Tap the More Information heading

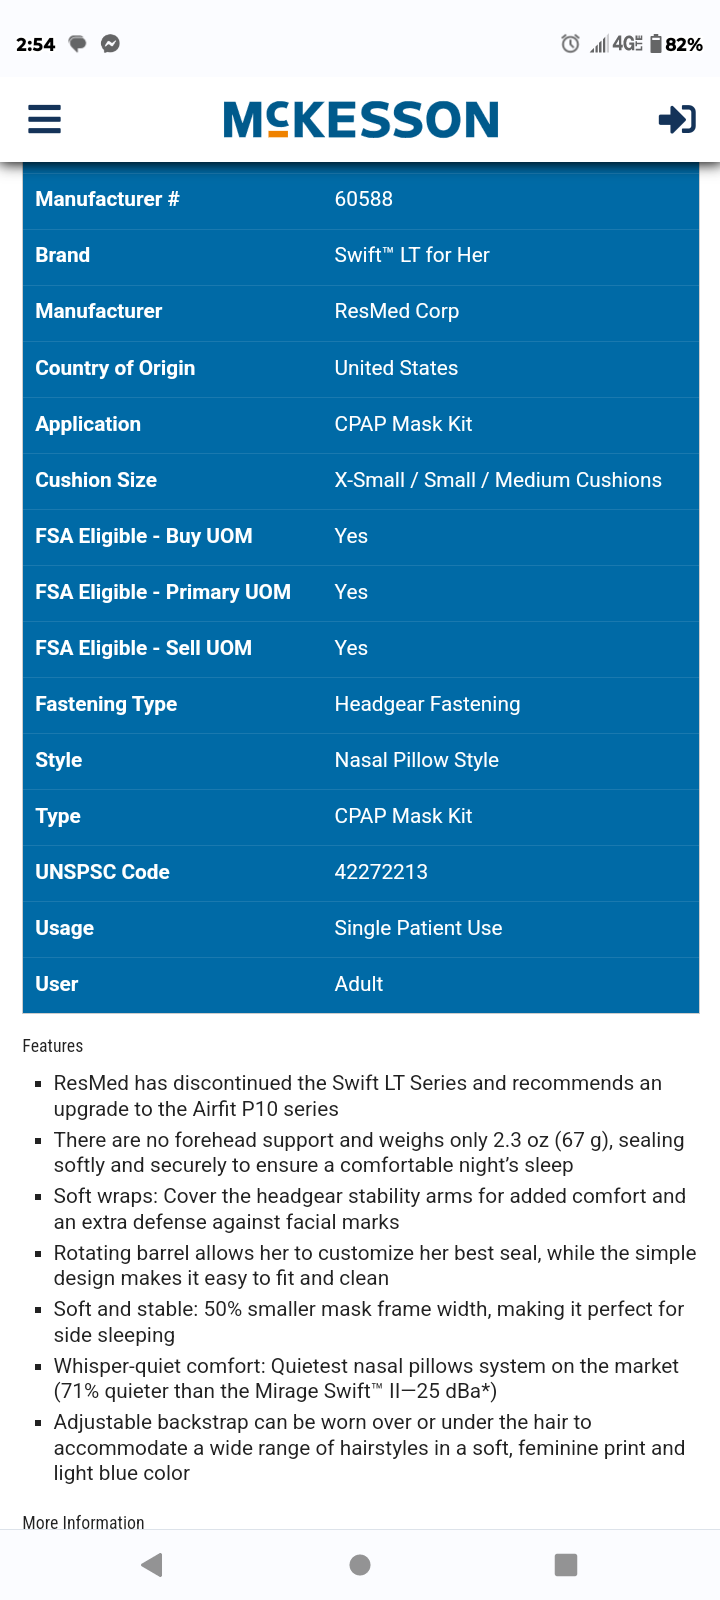84,1522
